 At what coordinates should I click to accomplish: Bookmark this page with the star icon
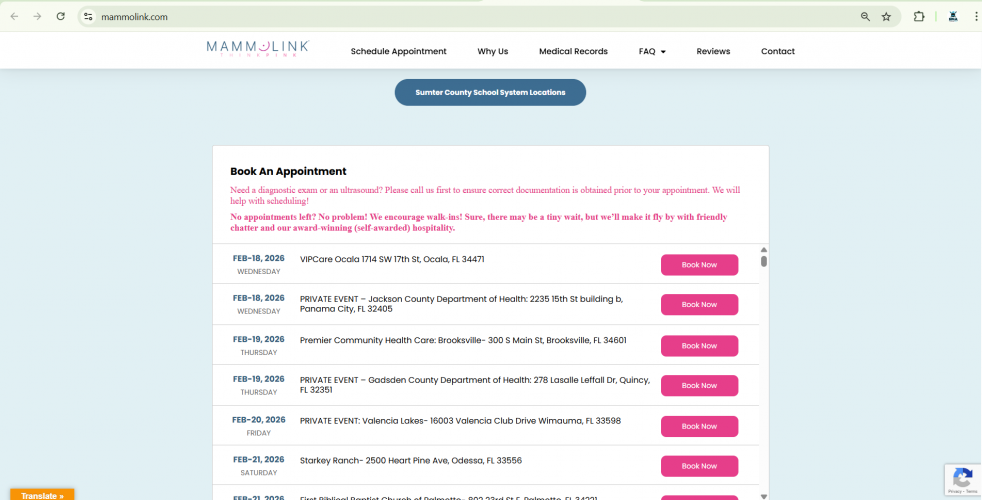[x=886, y=17]
